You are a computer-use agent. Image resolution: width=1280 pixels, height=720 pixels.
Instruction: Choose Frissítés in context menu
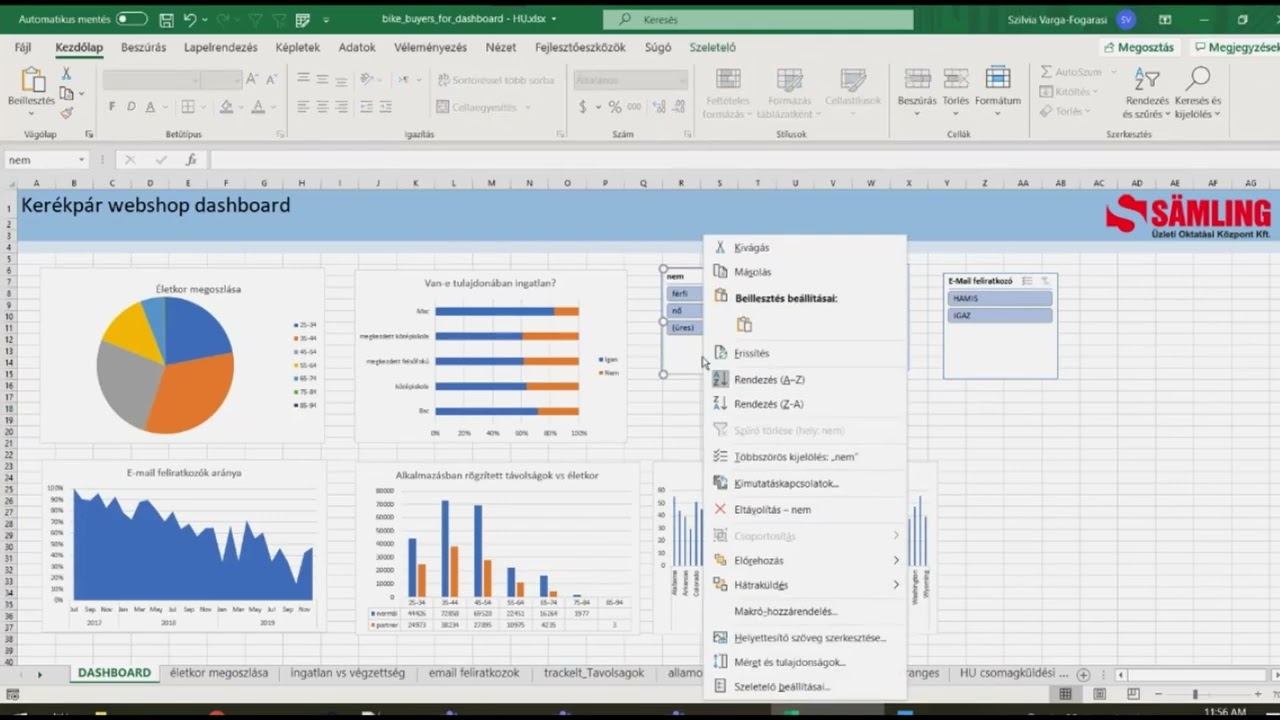click(x=805, y=353)
